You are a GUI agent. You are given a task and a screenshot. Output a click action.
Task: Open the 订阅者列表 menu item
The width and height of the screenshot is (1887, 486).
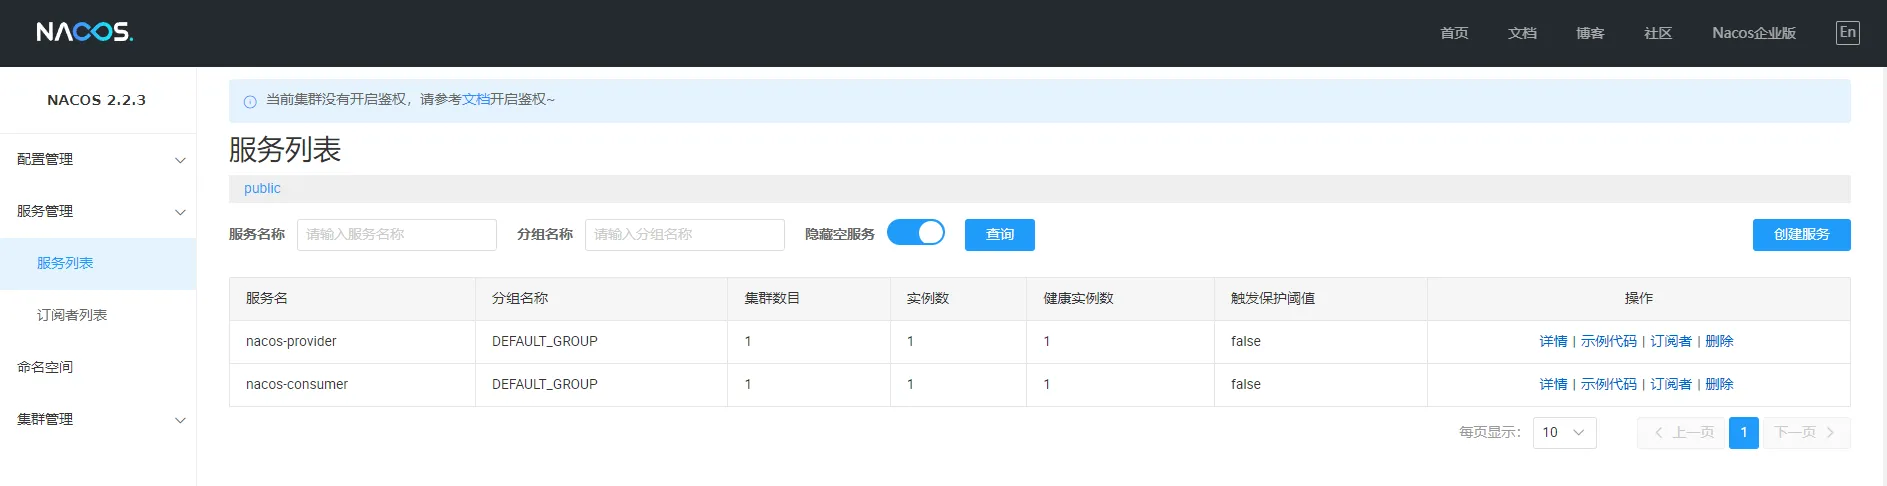point(72,315)
